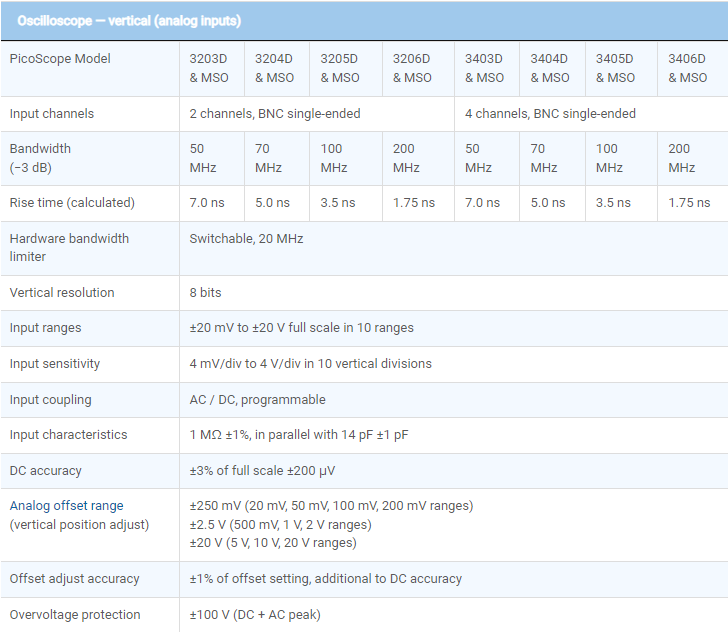
Task: Click the Input ranges label
Action: [46, 328]
